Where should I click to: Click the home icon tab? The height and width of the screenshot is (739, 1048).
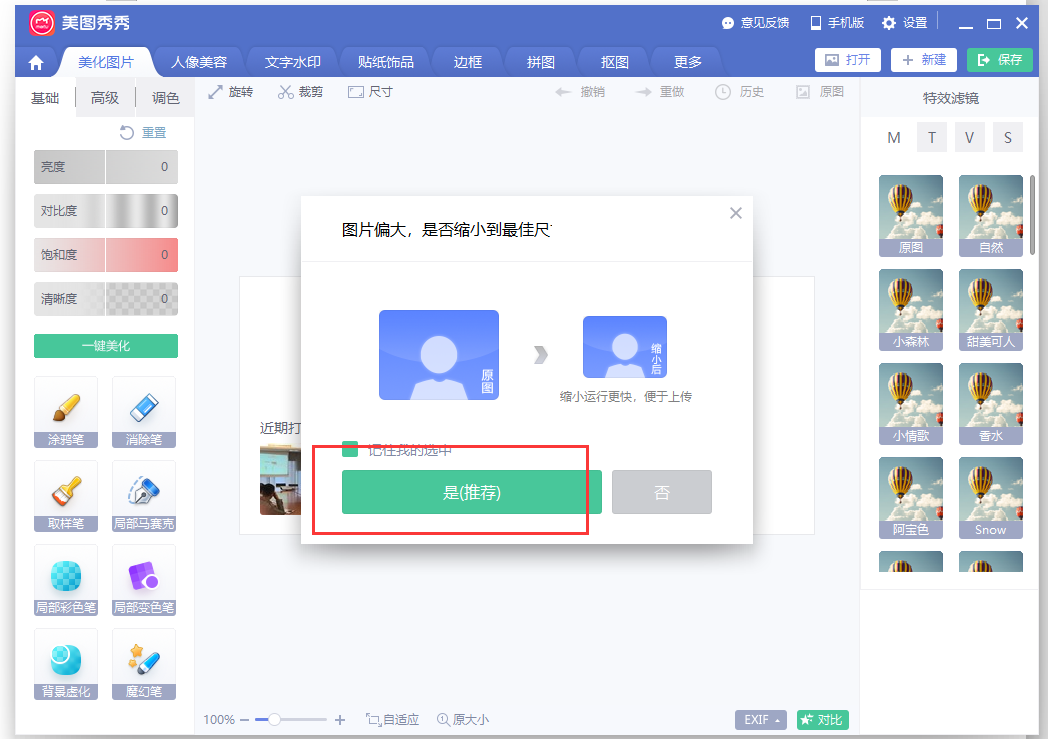coord(36,62)
